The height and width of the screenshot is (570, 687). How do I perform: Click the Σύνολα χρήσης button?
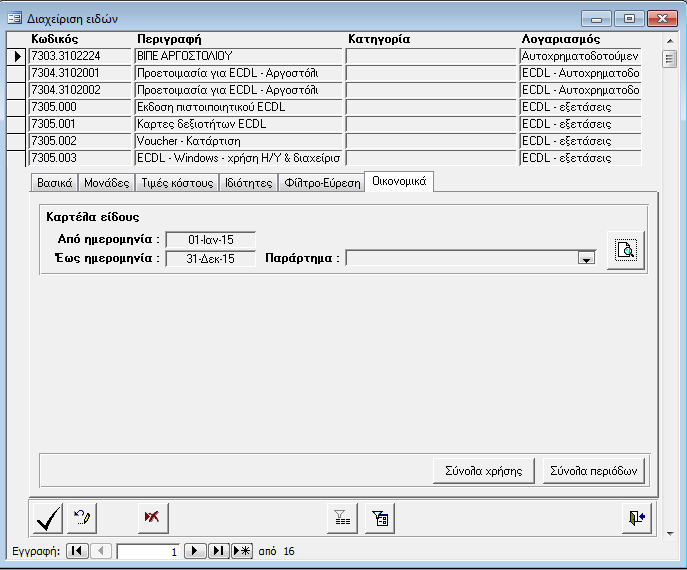[x=483, y=470]
